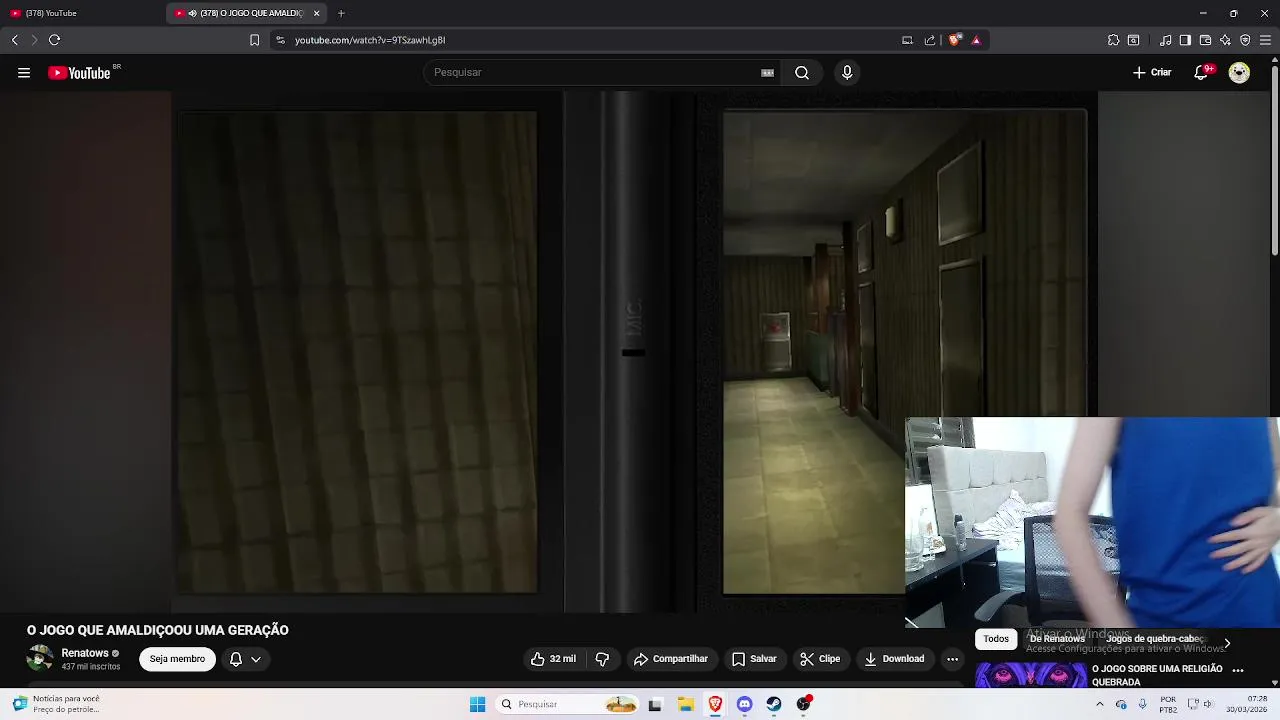This screenshot has height=720, width=1280.
Task: Open Brave Rewards triangle icon
Action: [976, 40]
